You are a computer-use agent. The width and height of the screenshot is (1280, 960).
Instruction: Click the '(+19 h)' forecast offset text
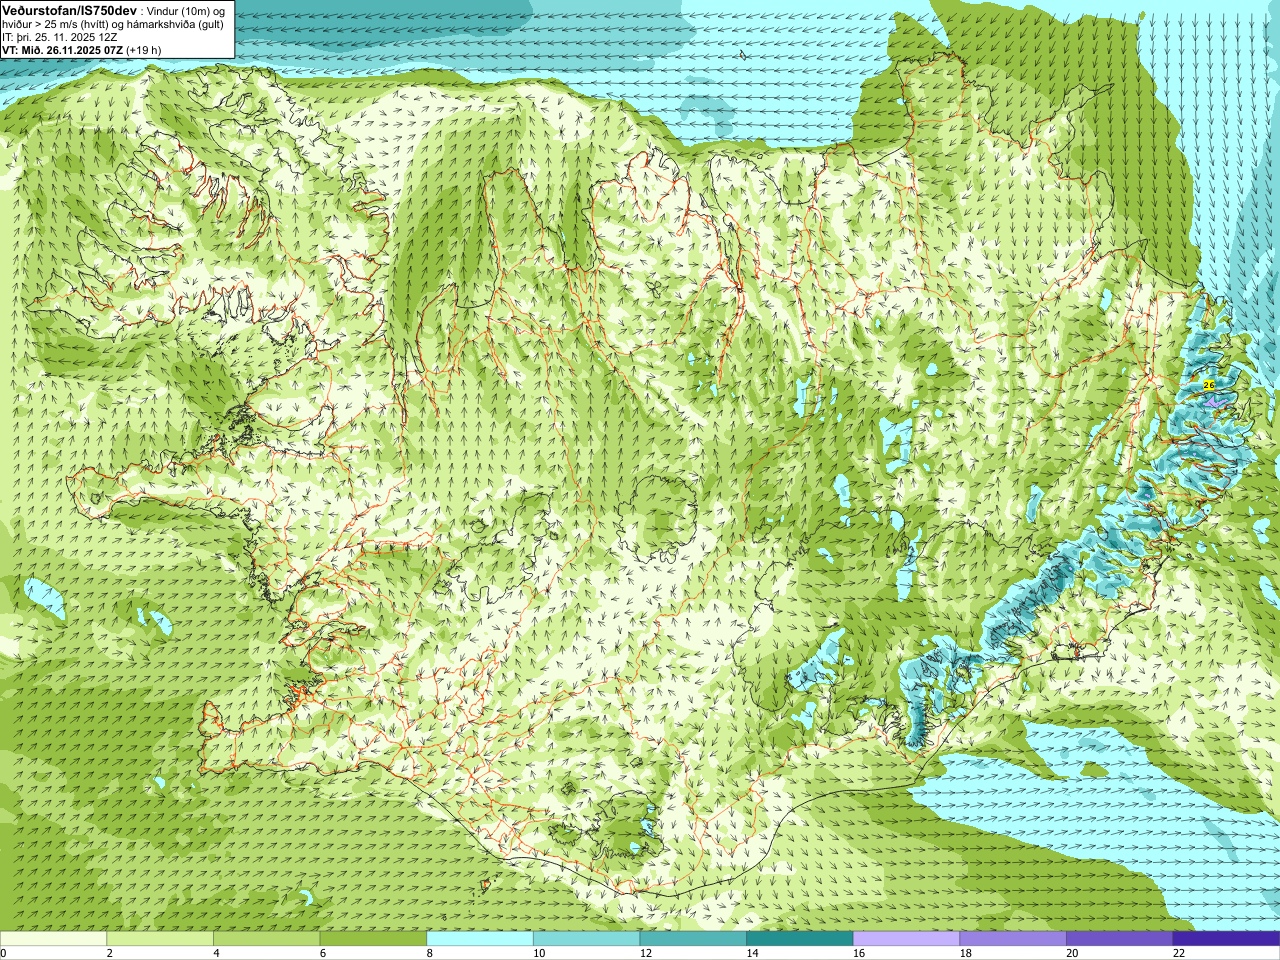pos(144,50)
